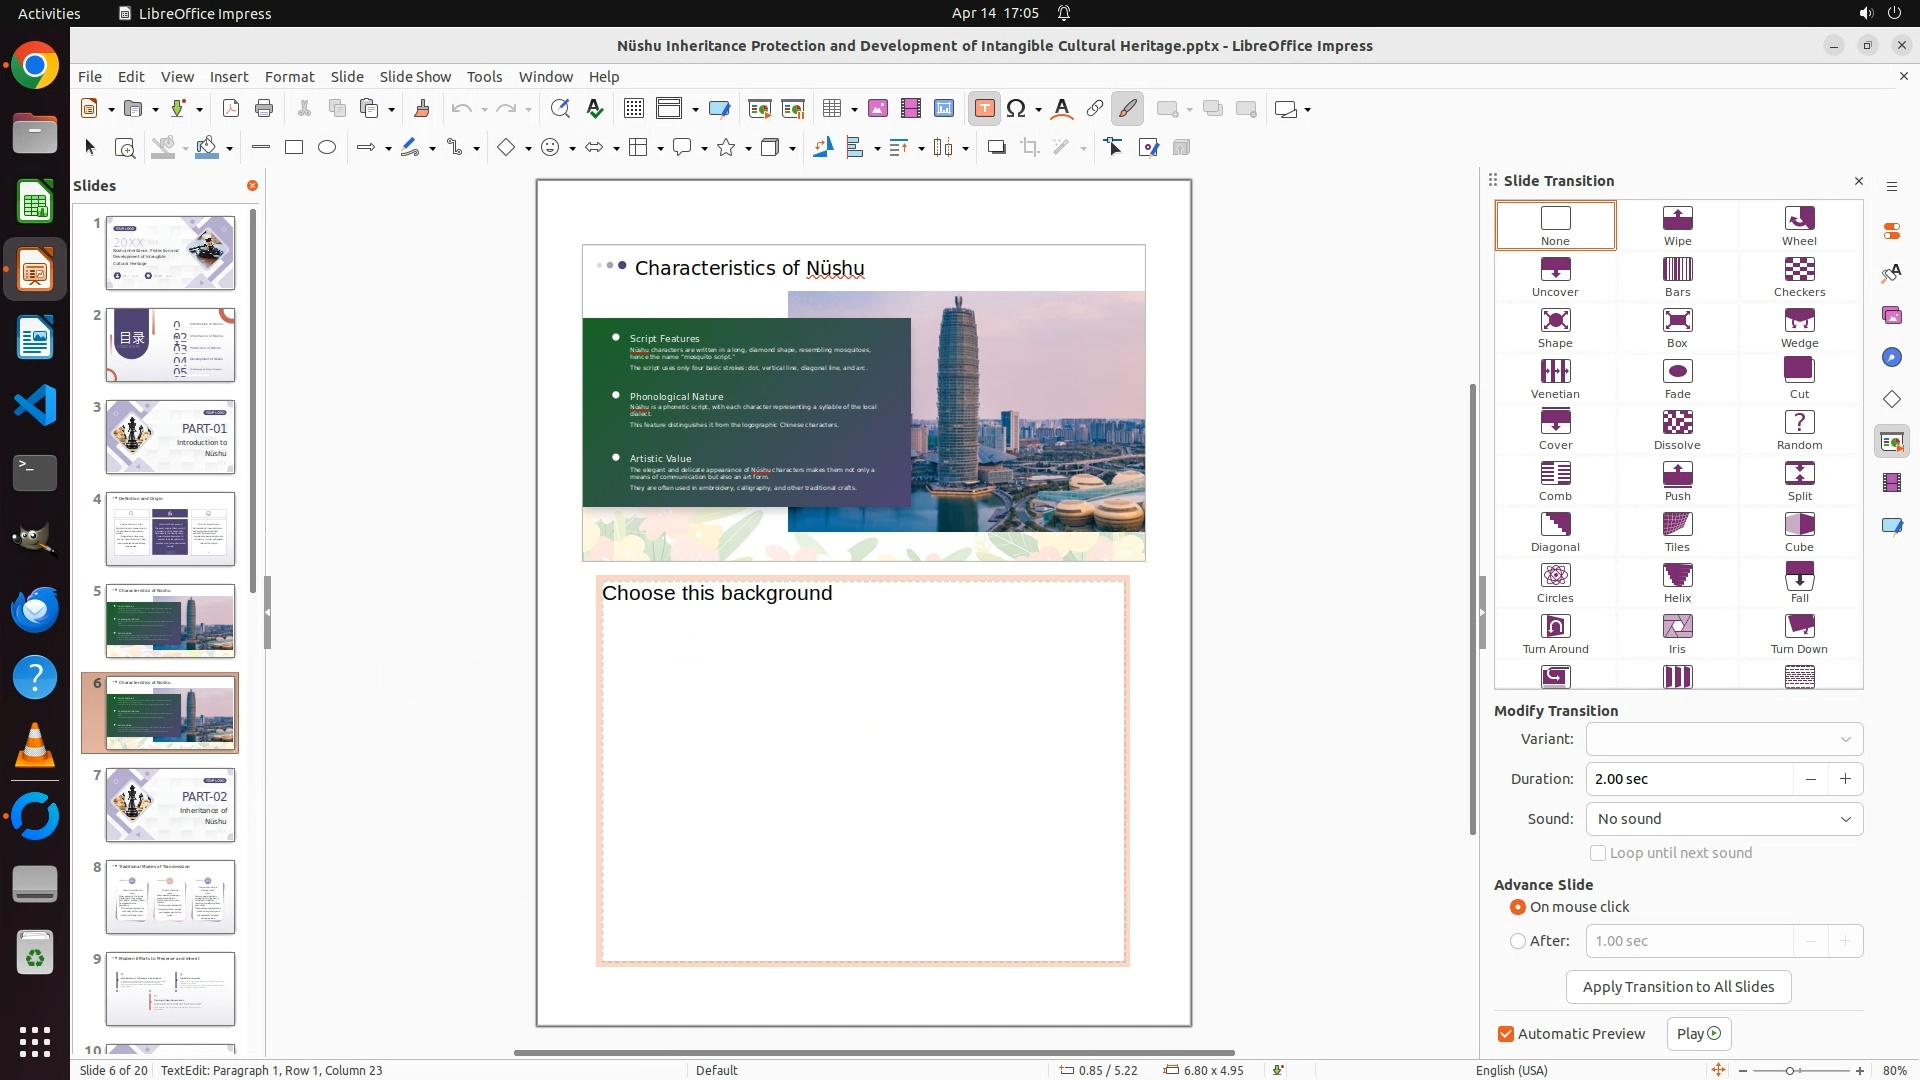The width and height of the screenshot is (1920, 1080).
Task: Open the Display Views dropdown arrow
Action: pos(695,109)
